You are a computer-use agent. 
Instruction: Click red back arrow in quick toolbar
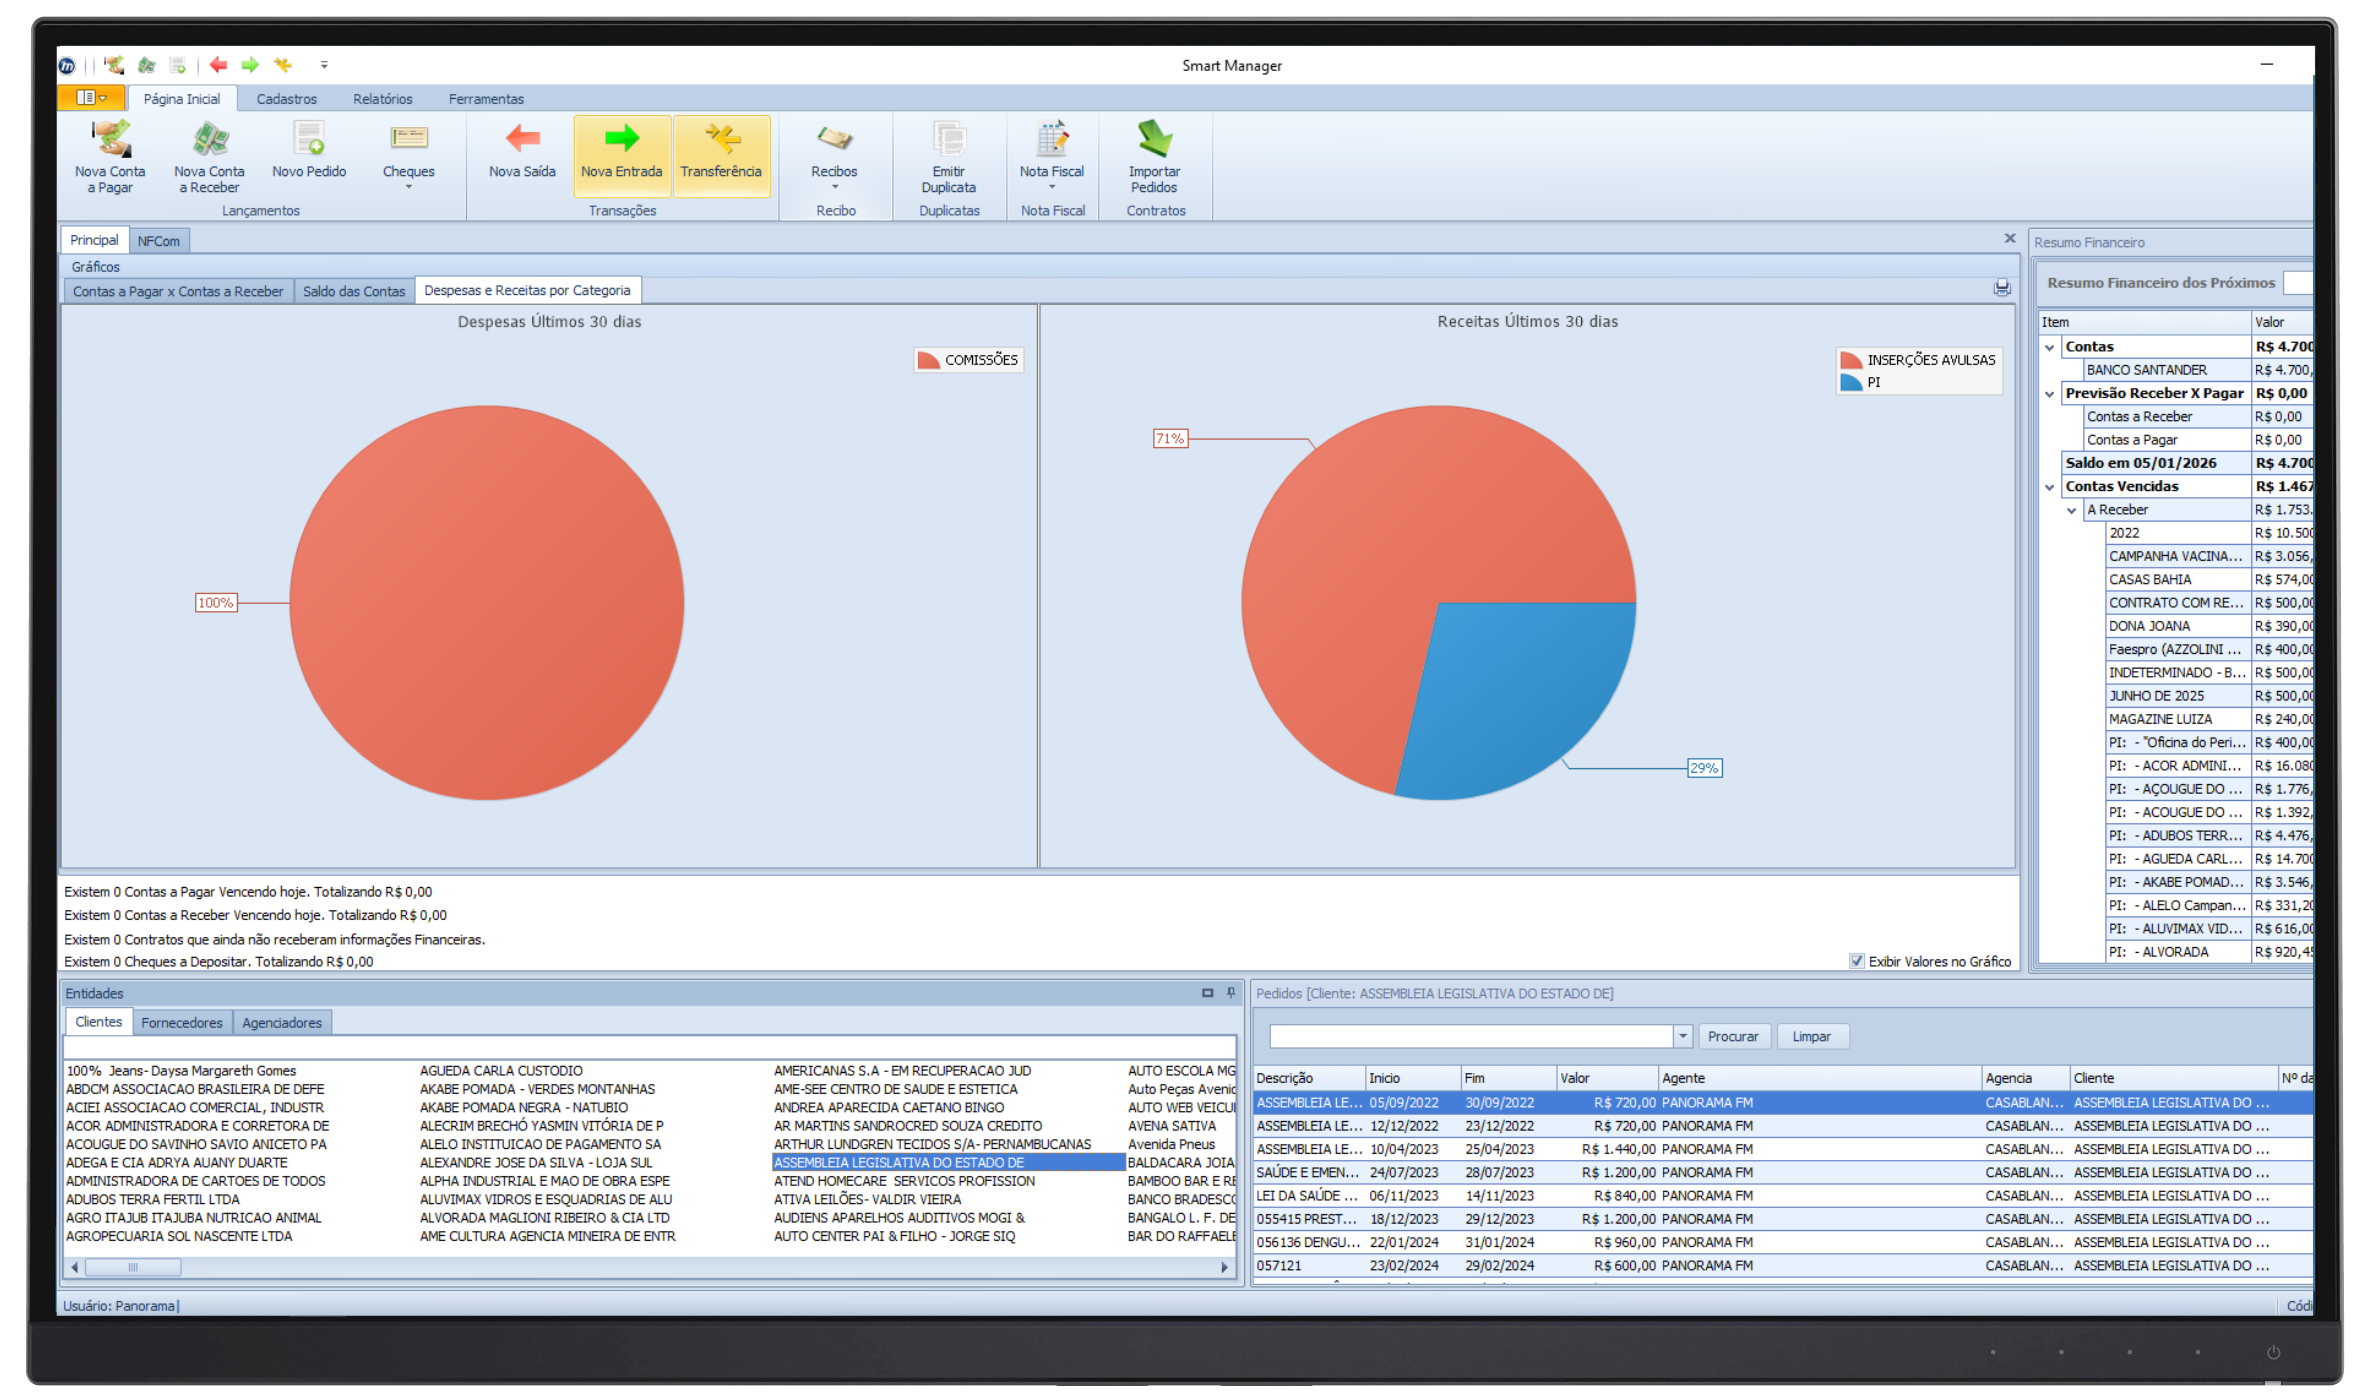tap(218, 66)
